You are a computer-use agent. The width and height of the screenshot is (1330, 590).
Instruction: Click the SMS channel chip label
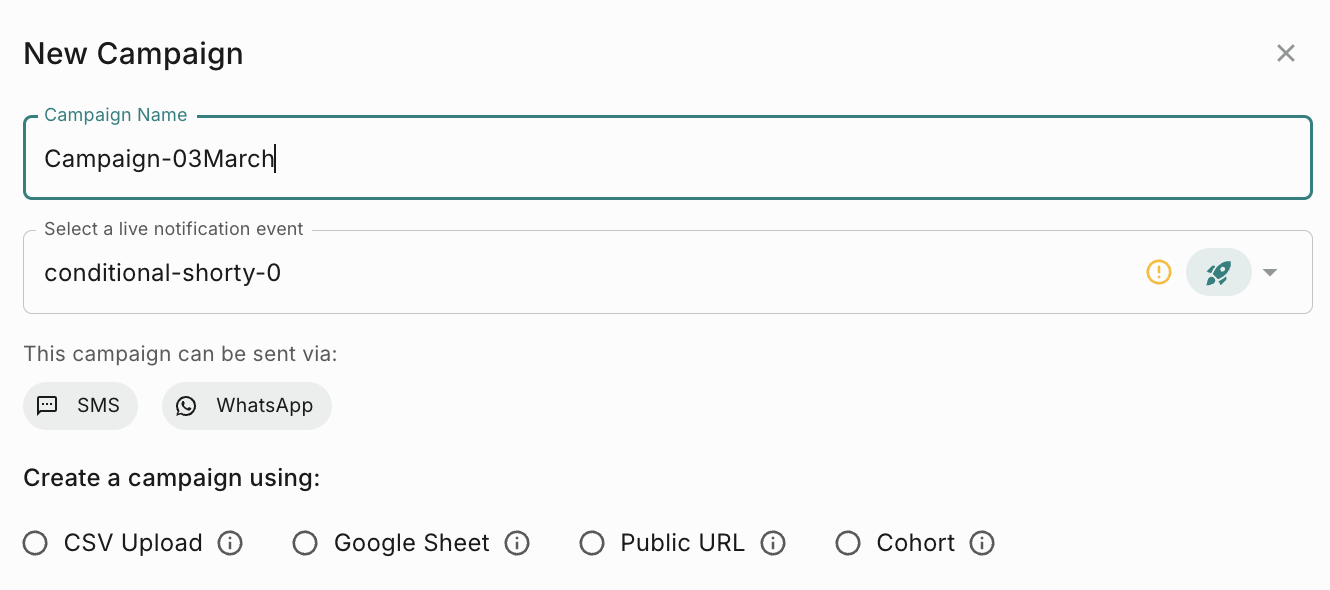pos(98,406)
